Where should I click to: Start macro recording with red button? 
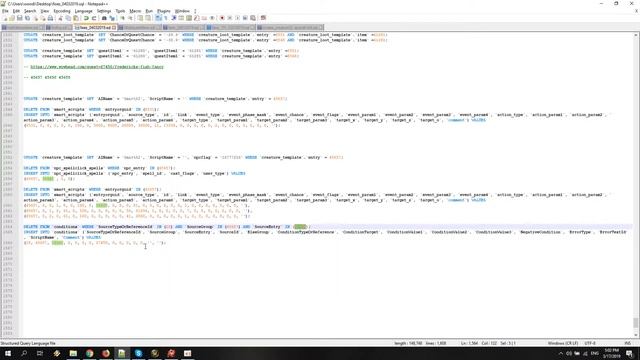coord(222,18)
